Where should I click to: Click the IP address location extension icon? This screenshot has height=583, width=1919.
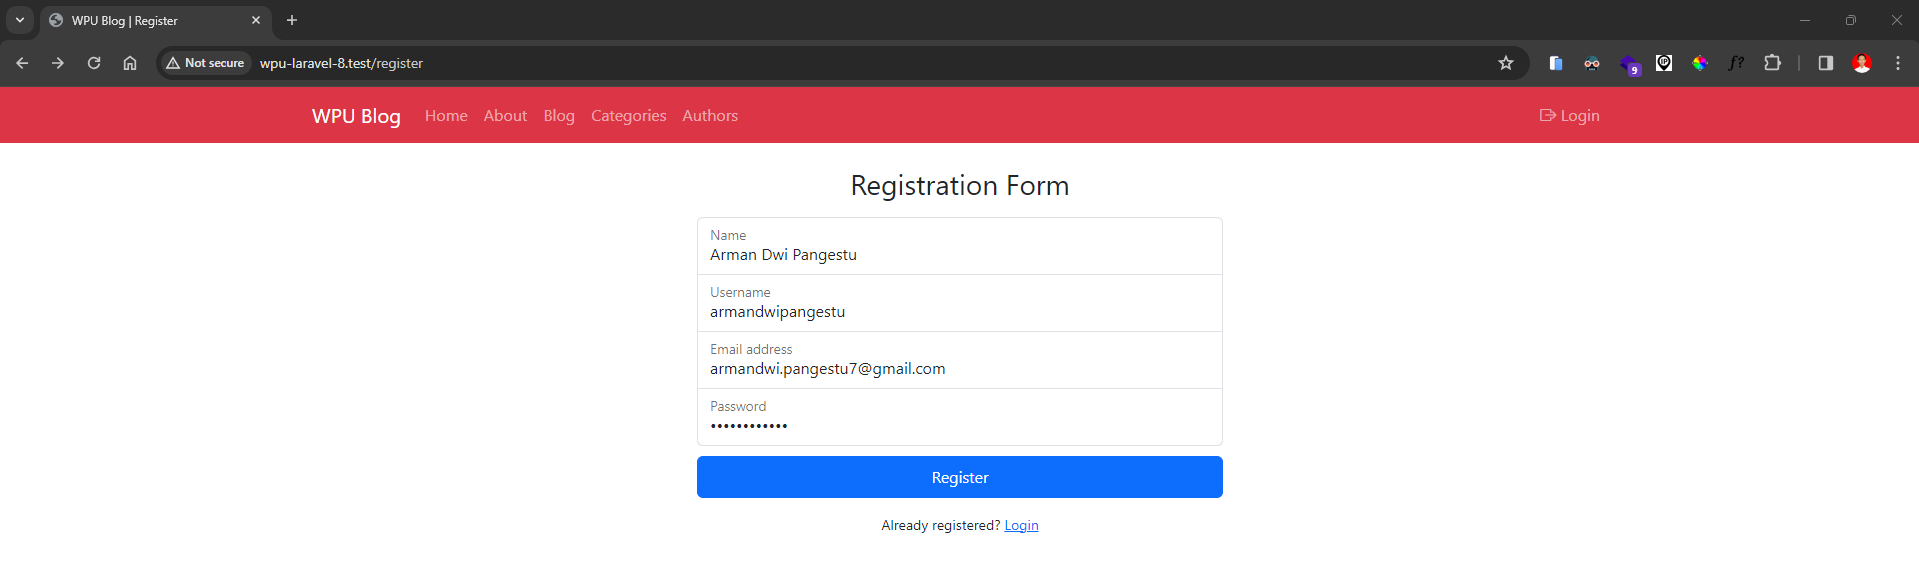[x=1663, y=63]
